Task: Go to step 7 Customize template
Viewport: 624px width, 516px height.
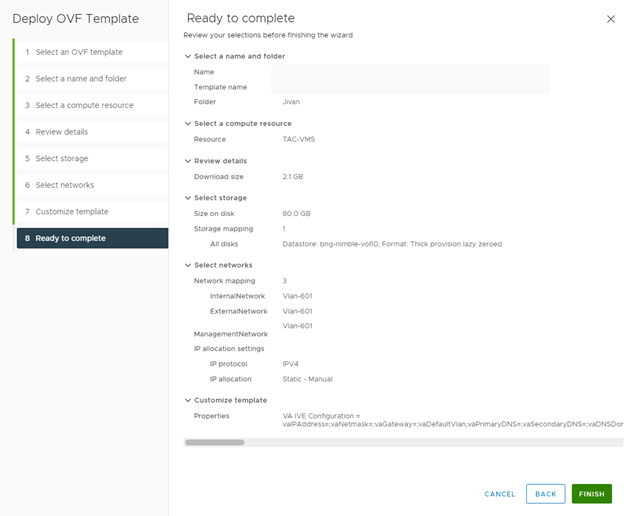Action: [x=92, y=212]
